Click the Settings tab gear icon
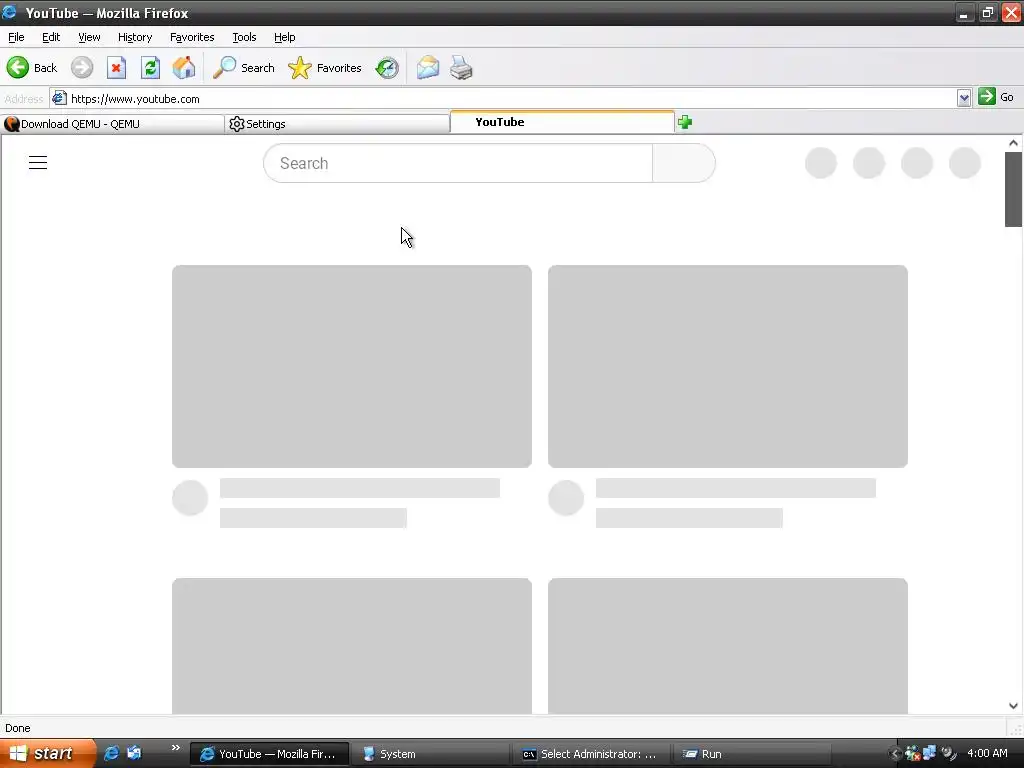This screenshot has height=768, width=1024. pos(236,123)
